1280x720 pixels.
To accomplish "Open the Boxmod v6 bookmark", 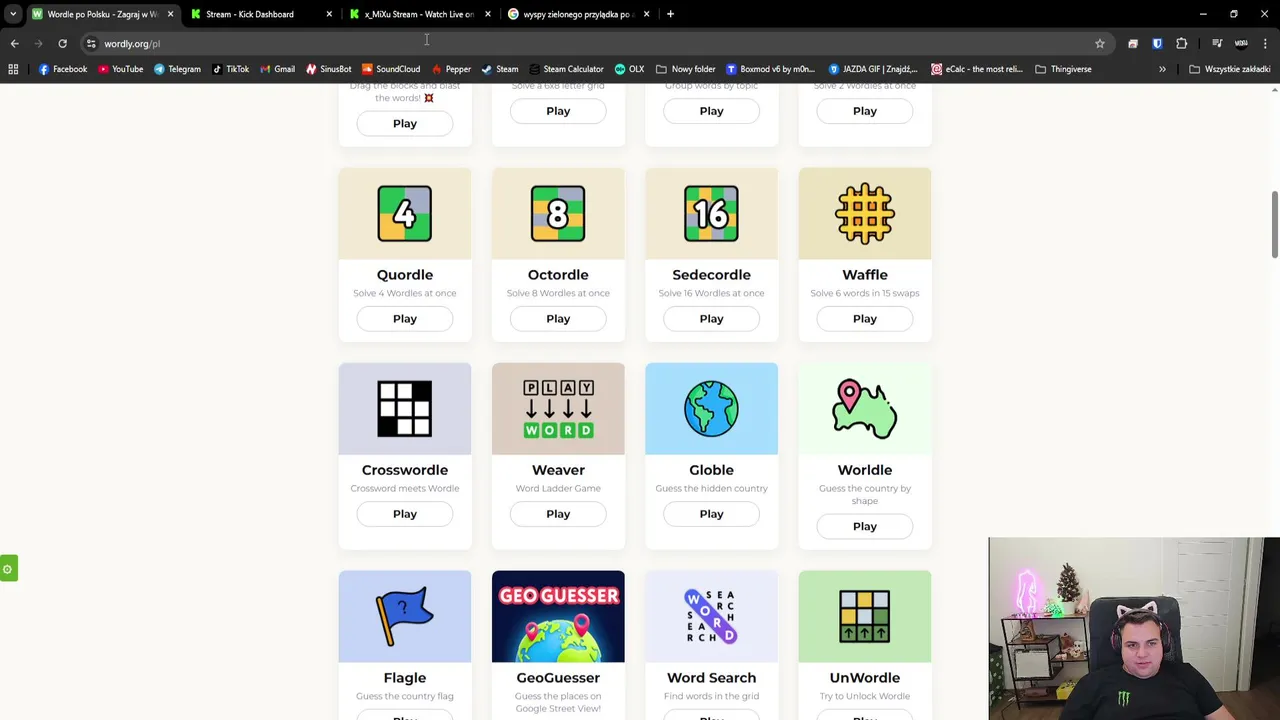I will [770, 69].
